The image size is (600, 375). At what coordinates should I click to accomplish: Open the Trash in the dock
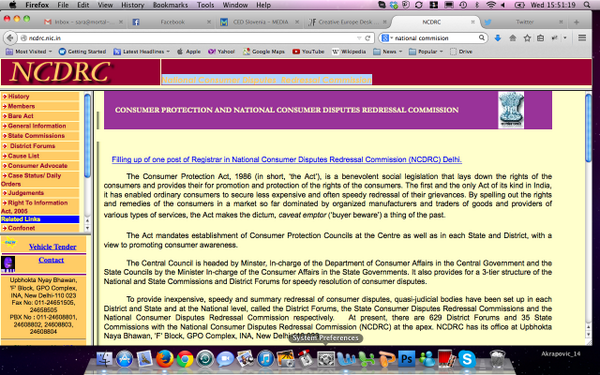click(497, 359)
